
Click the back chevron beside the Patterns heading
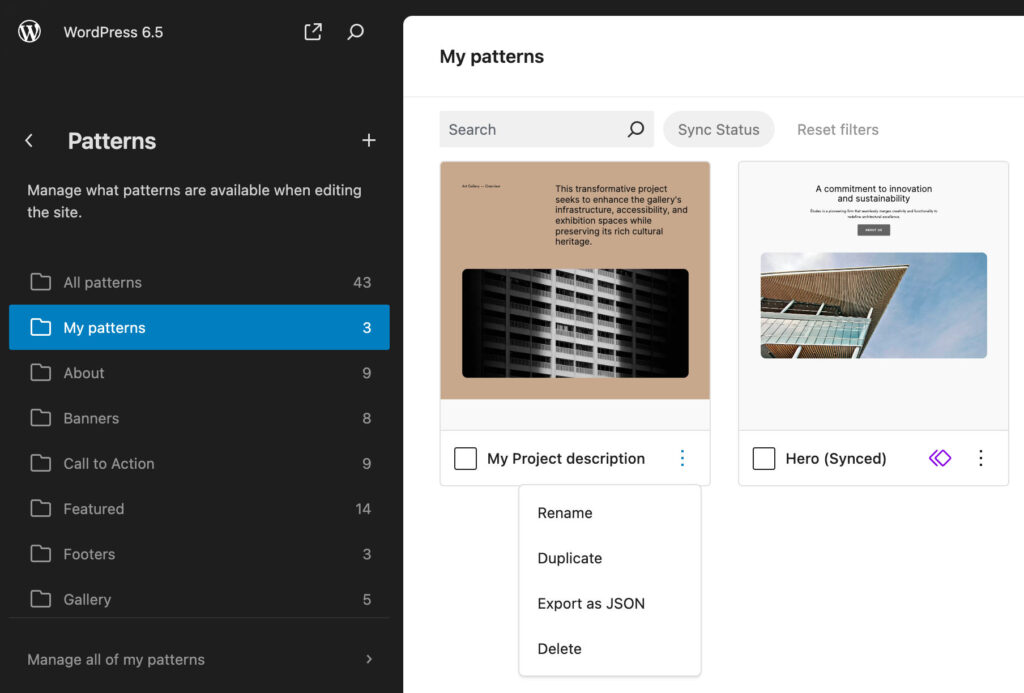pos(29,140)
